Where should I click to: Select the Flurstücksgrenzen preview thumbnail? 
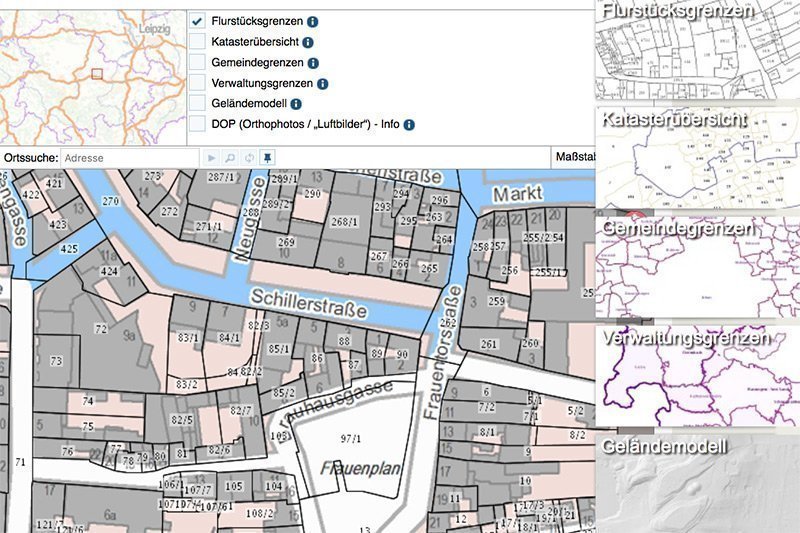(x=697, y=50)
